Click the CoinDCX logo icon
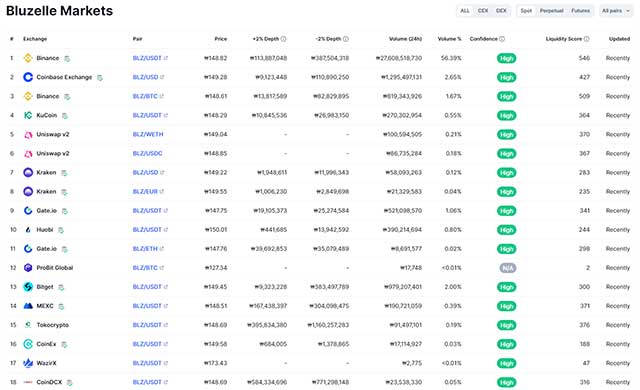The image size is (640, 390). tap(28, 382)
